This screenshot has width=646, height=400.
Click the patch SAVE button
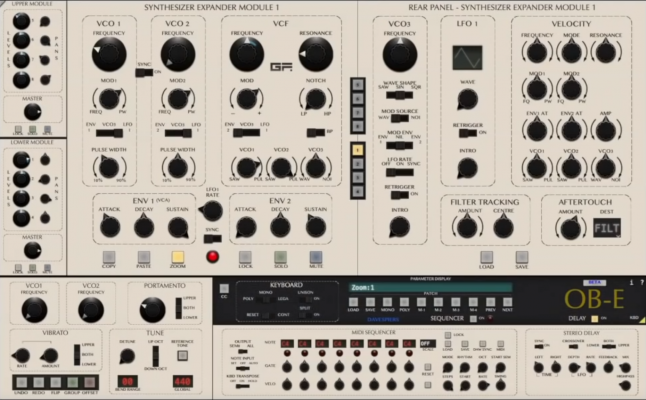click(x=370, y=302)
